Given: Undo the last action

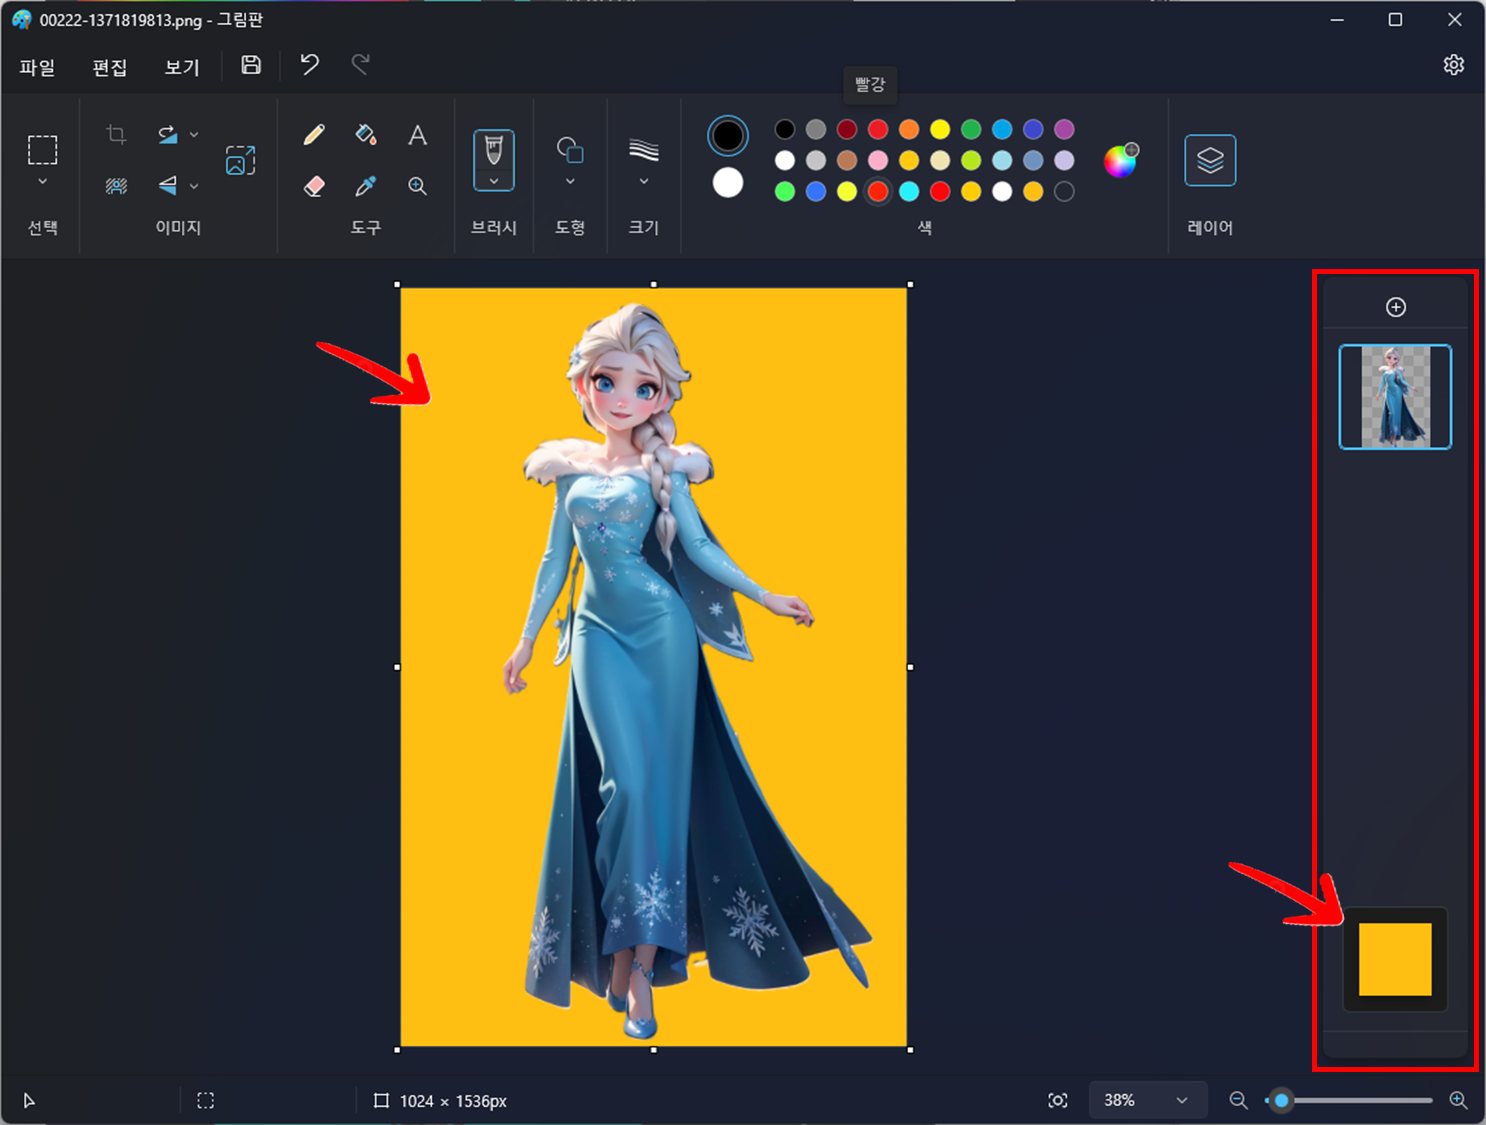Looking at the screenshot, I should [x=310, y=65].
